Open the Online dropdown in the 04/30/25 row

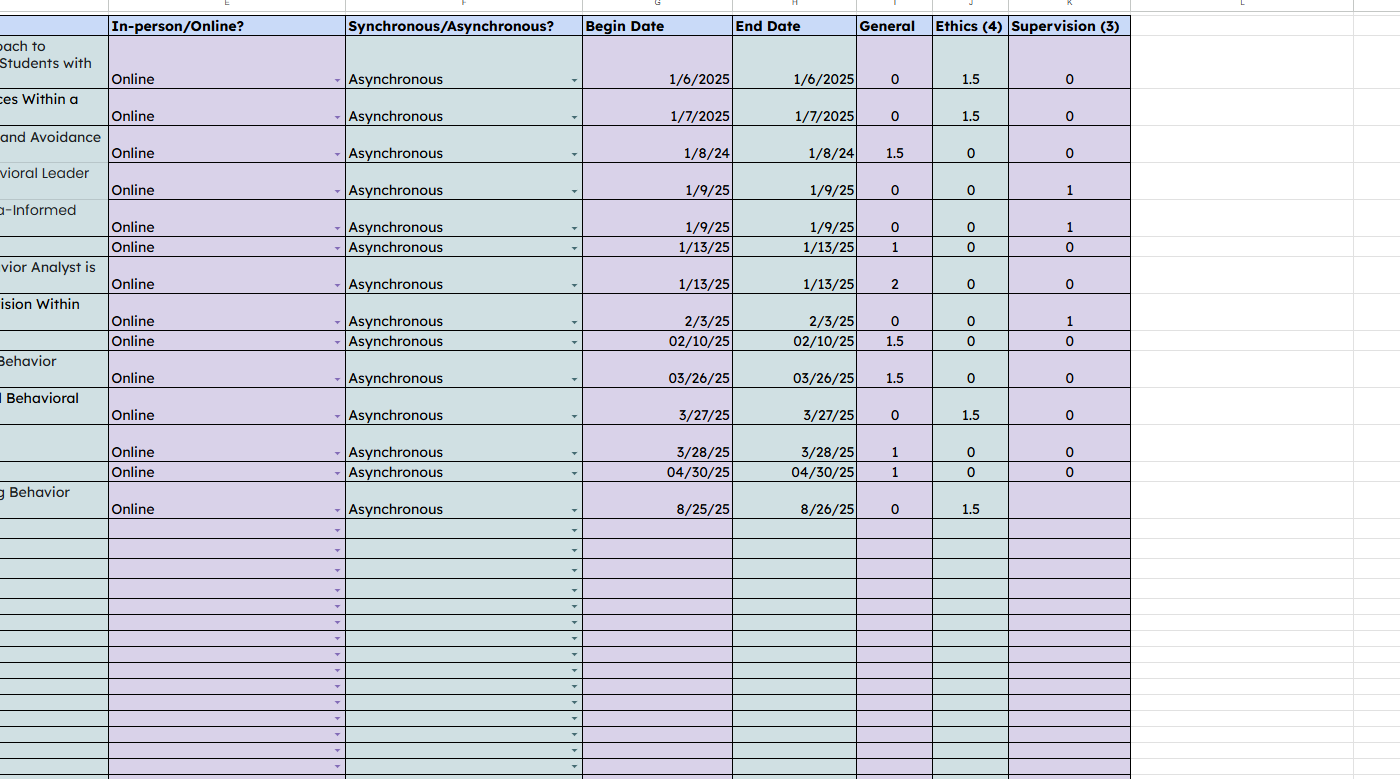(337, 473)
